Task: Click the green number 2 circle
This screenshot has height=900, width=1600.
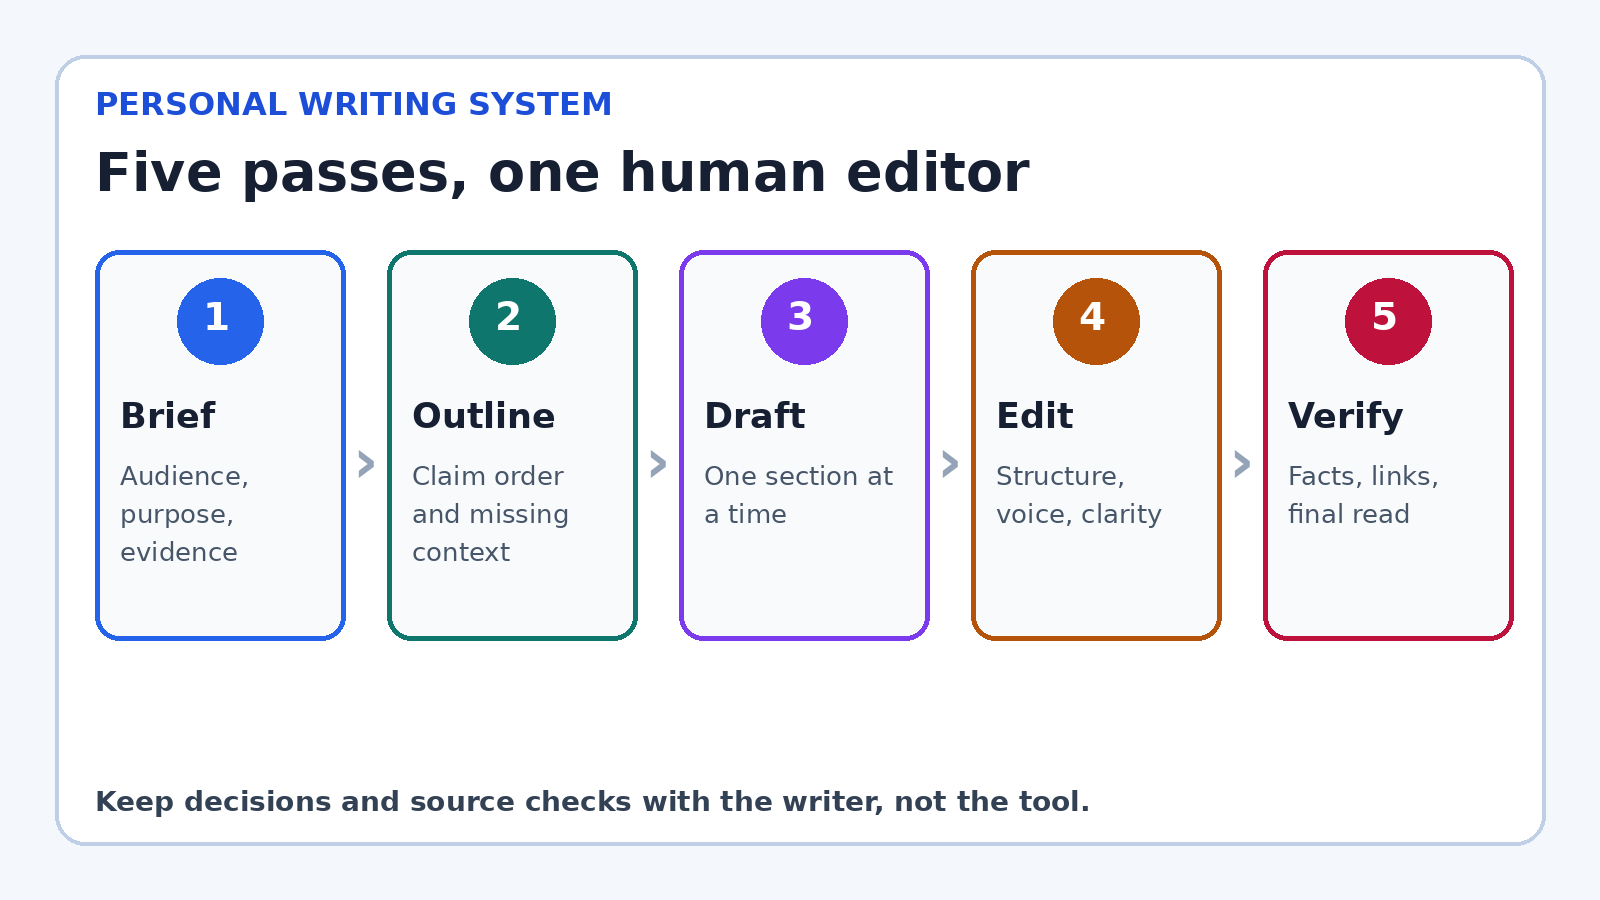Action: (512, 321)
